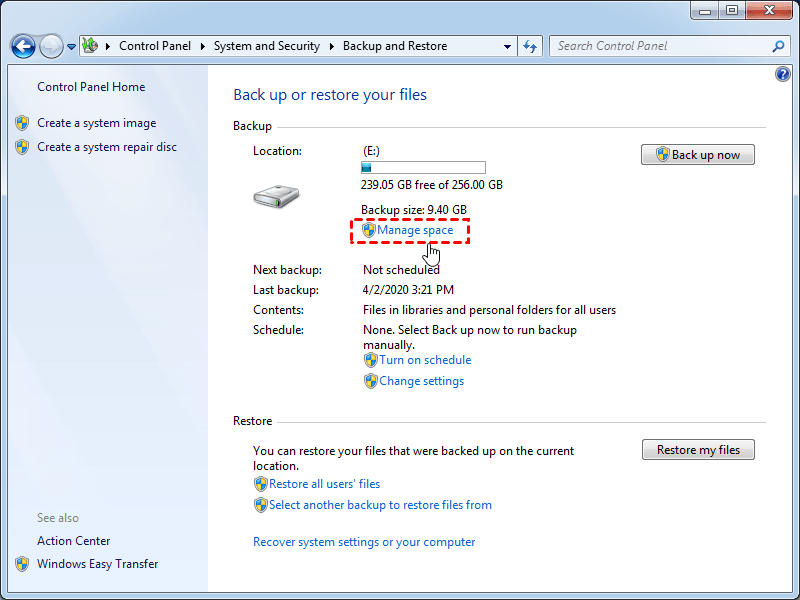800x600 pixels.
Task: Click the Control Panel icon in address bar
Action: coord(90,46)
